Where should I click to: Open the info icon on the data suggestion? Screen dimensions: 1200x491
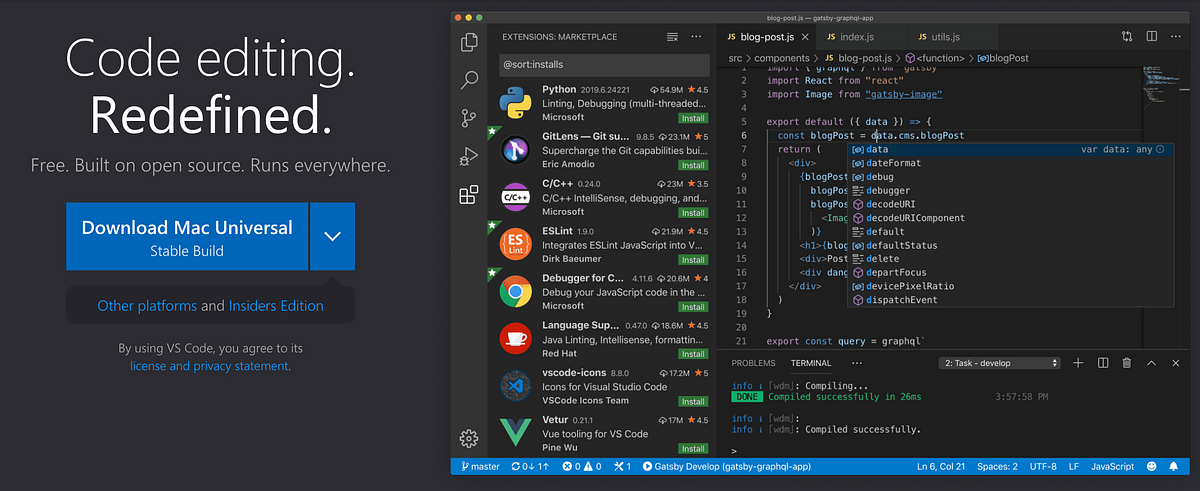click(1160, 149)
